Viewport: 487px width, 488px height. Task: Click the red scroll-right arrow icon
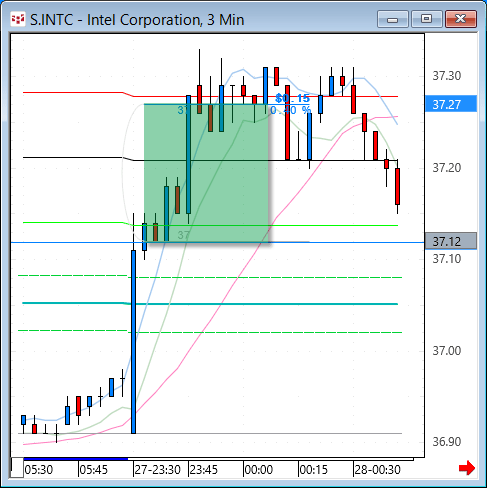click(x=467, y=468)
